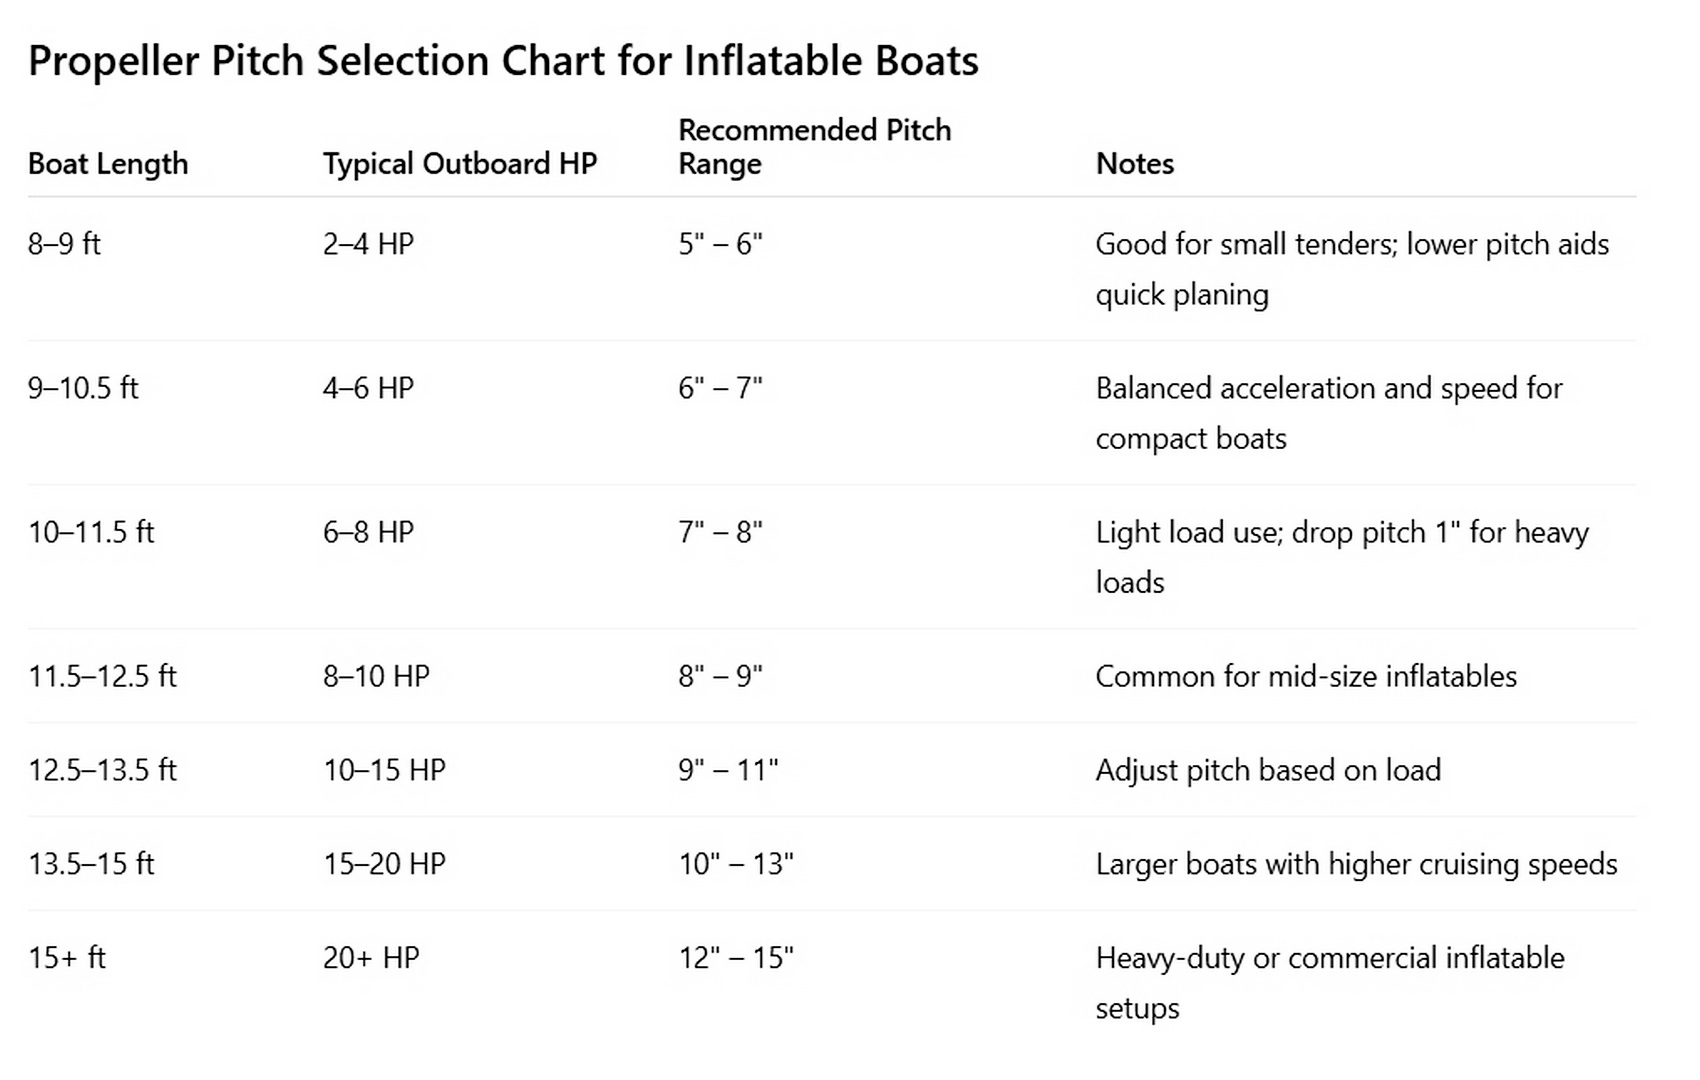Select the 10–11.5 ft boat length cell
Image resolution: width=1700 pixels, height=1080 pixels.
(91, 532)
